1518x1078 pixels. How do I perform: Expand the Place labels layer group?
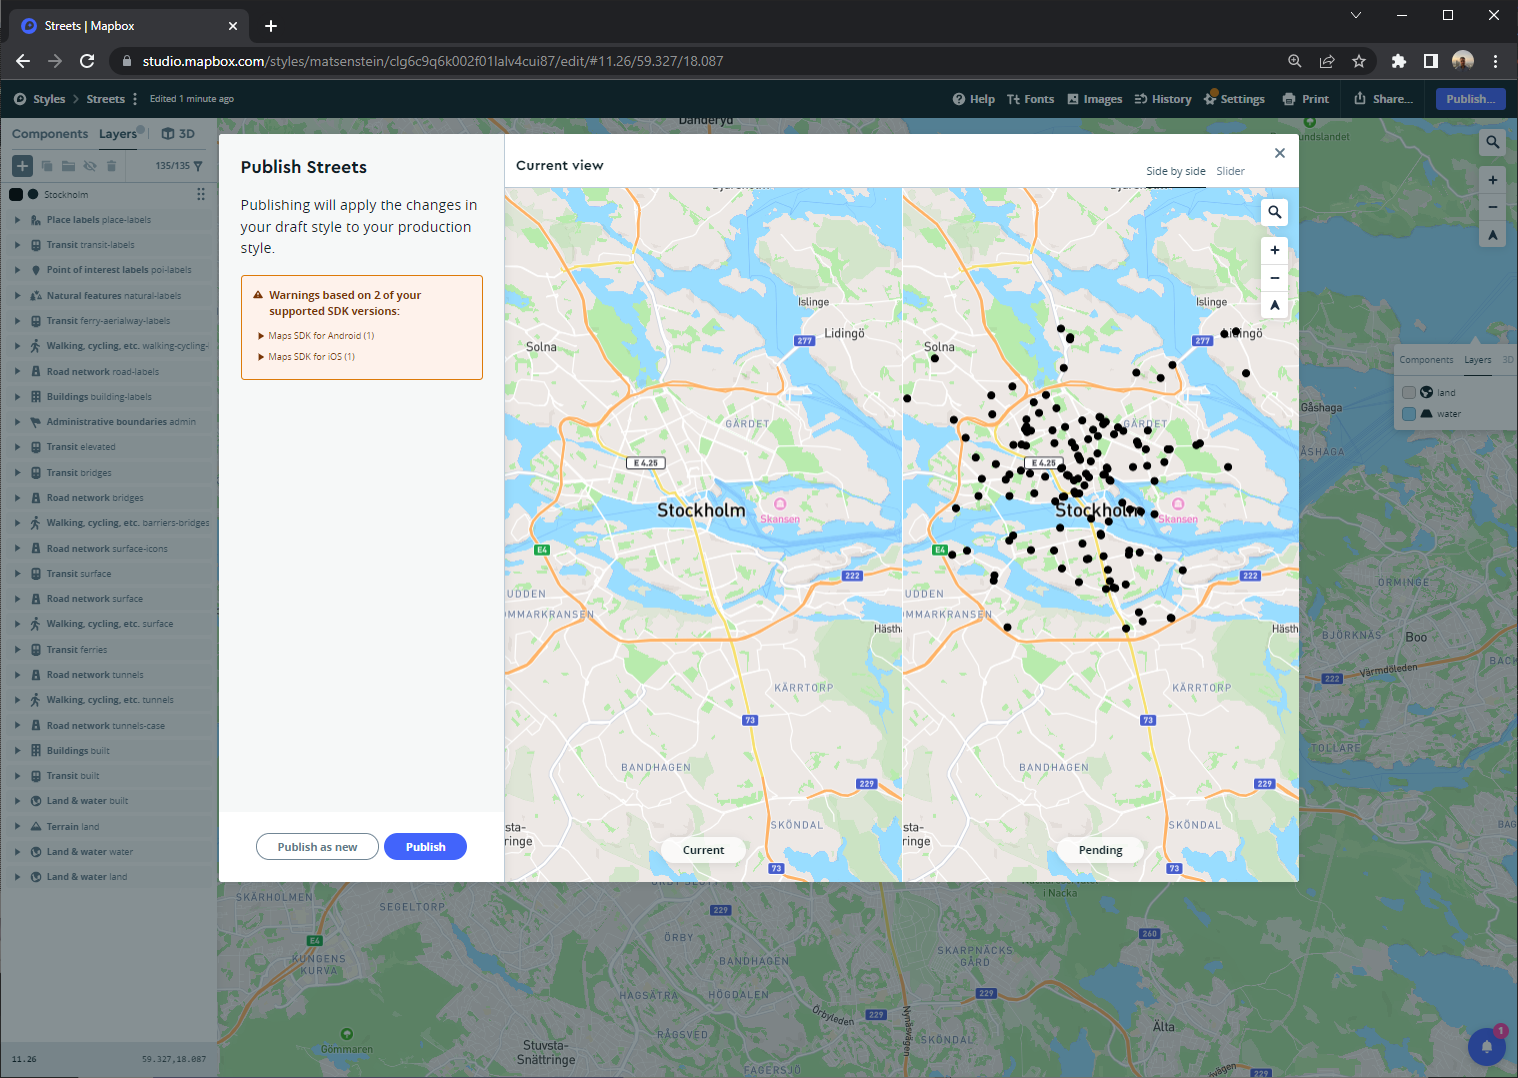[17, 220]
